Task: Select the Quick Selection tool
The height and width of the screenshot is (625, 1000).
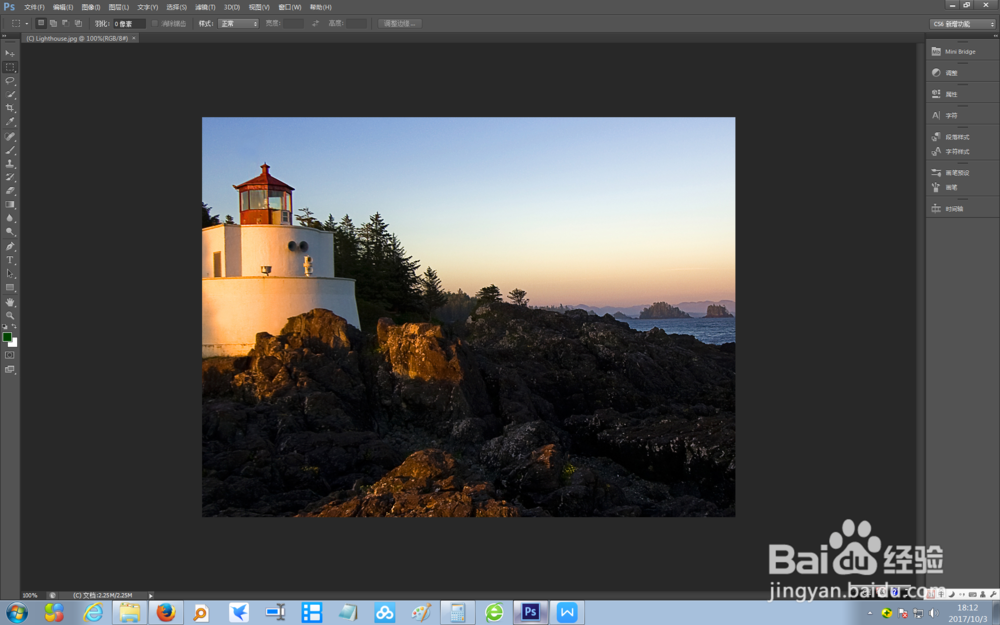Action: (x=10, y=94)
